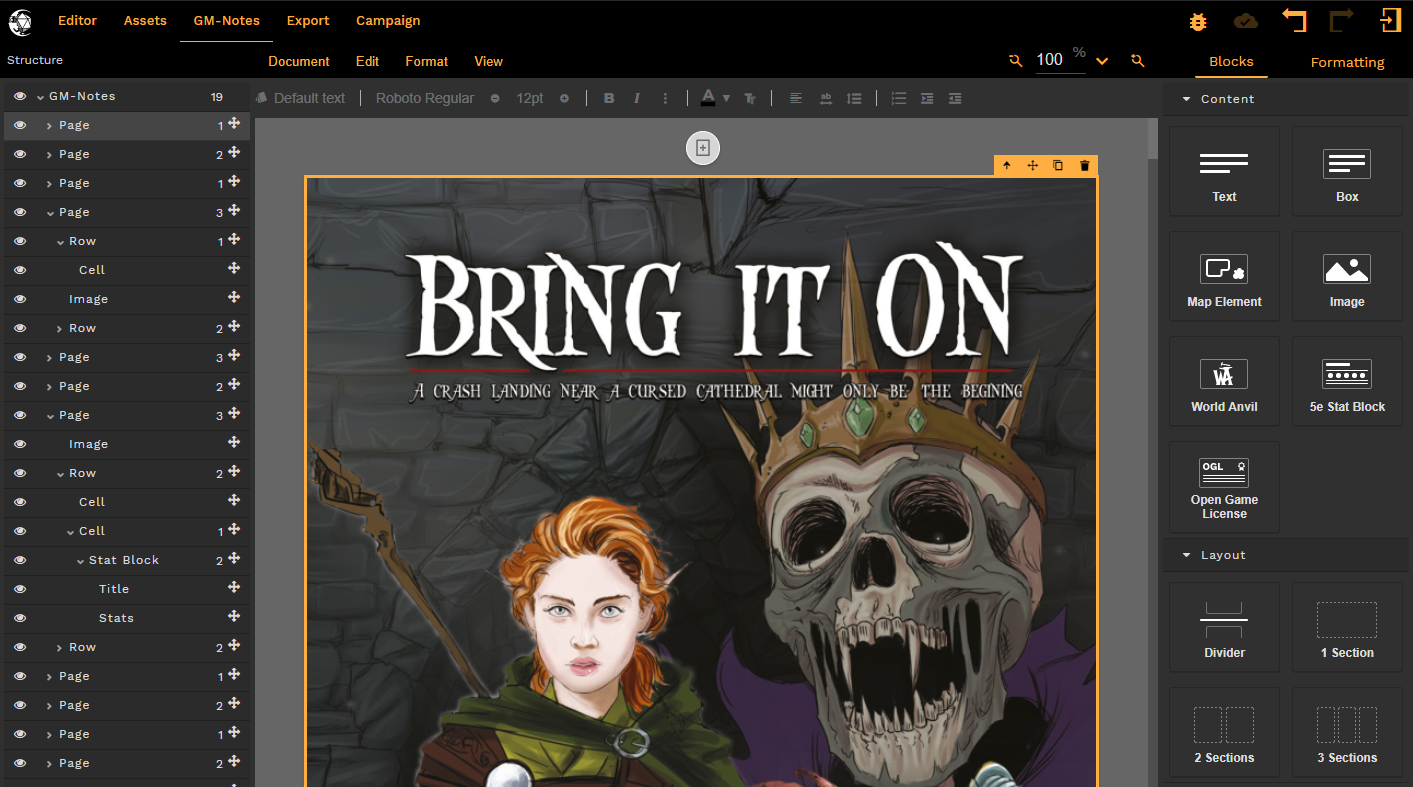Toggle visibility of the last Page row

20,763
